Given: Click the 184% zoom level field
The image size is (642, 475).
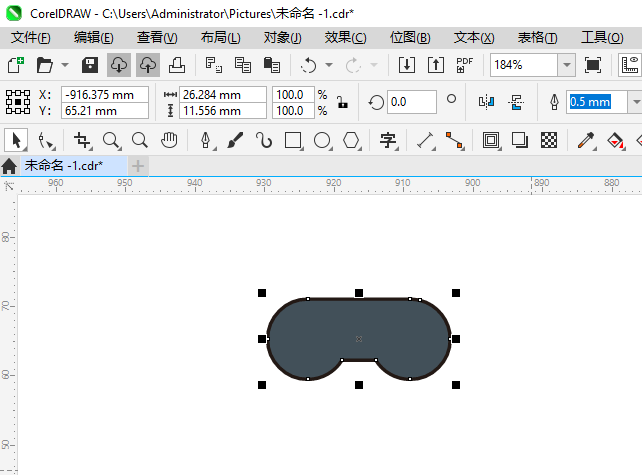Looking at the screenshot, I should [x=524, y=65].
